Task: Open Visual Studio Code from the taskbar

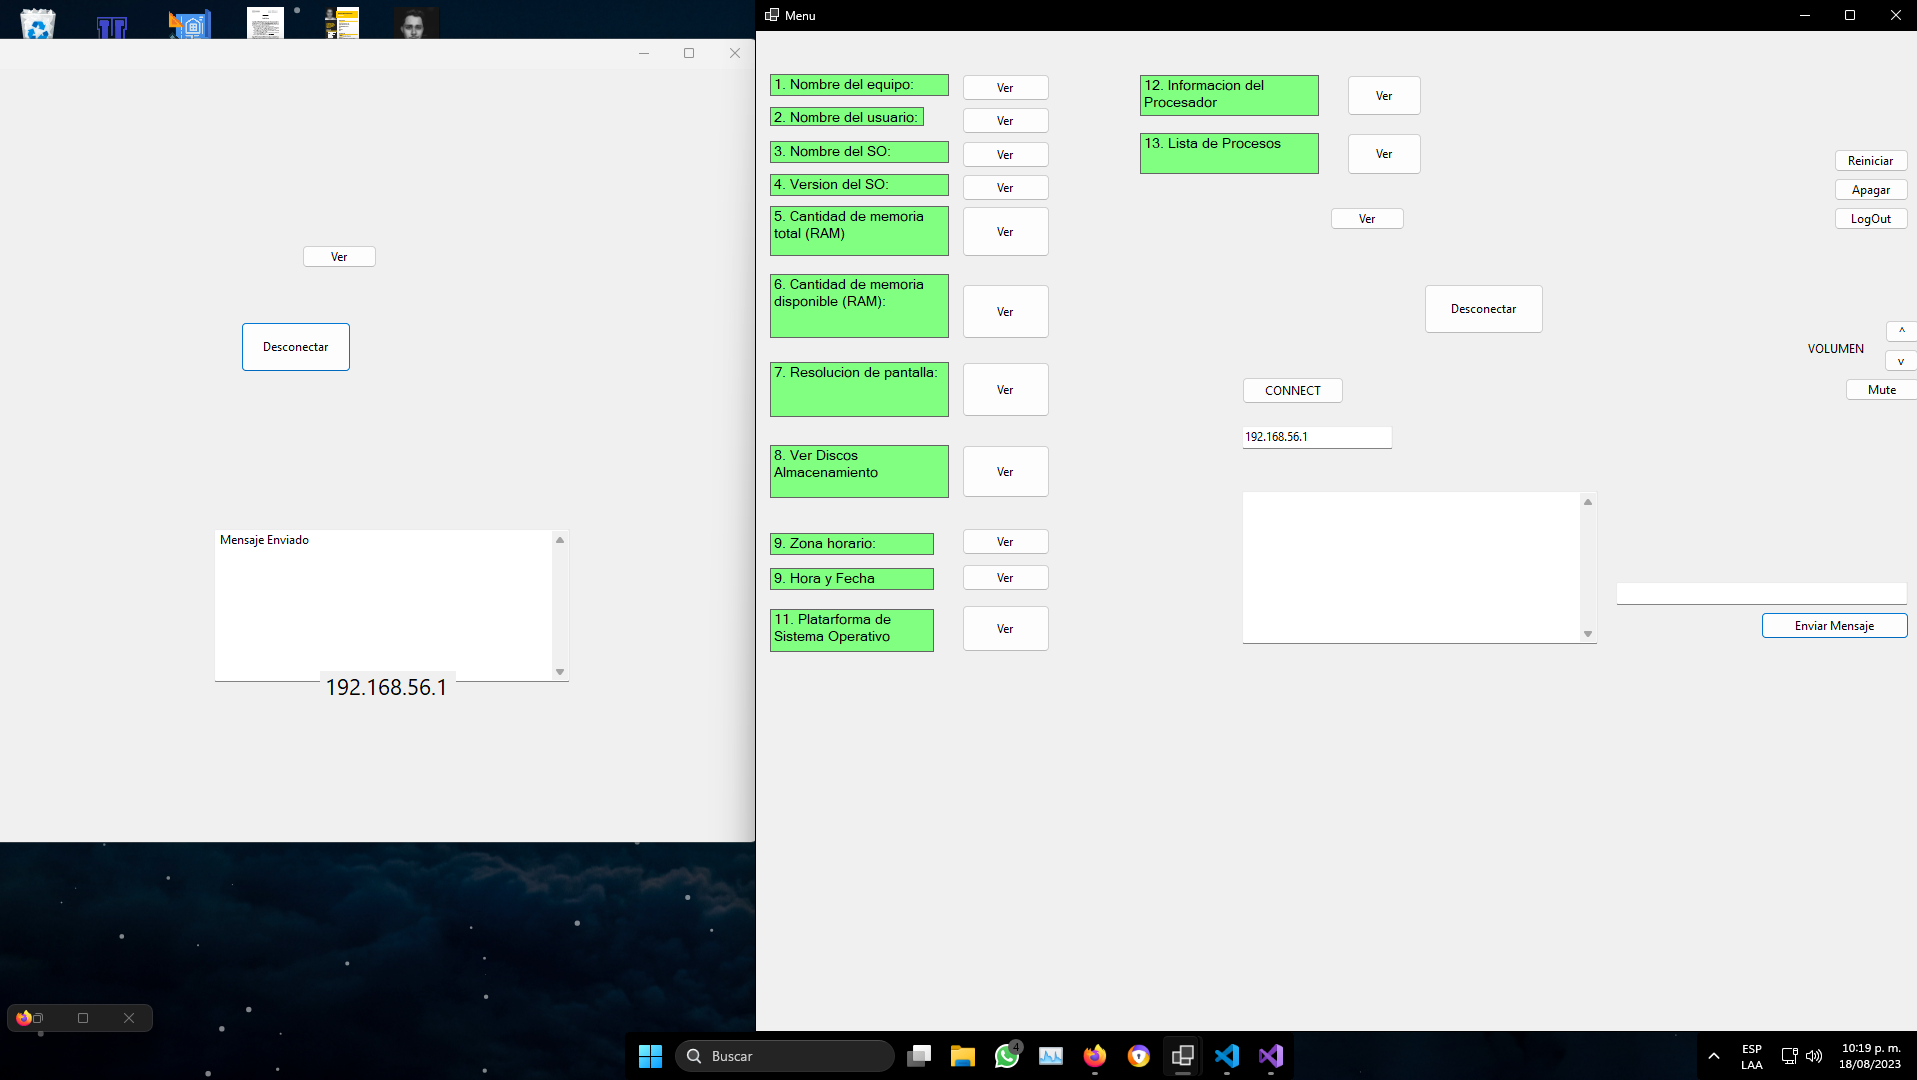Action: [1227, 1056]
